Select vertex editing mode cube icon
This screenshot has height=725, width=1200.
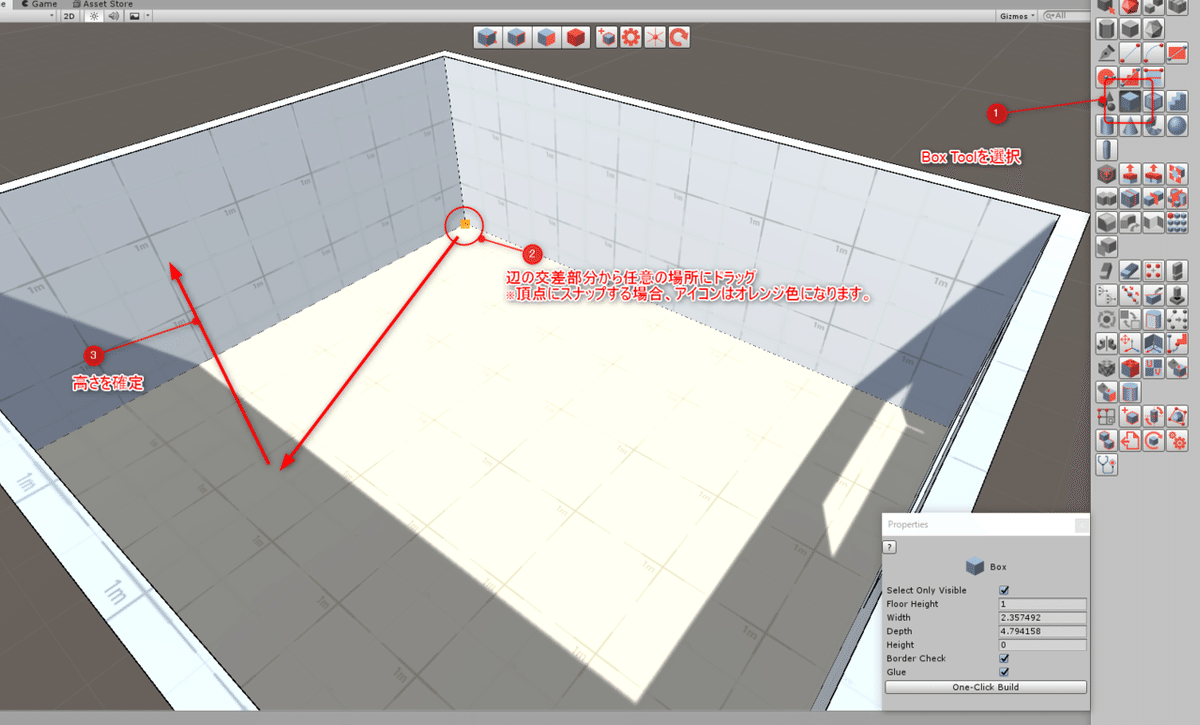(x=486, y=38)
